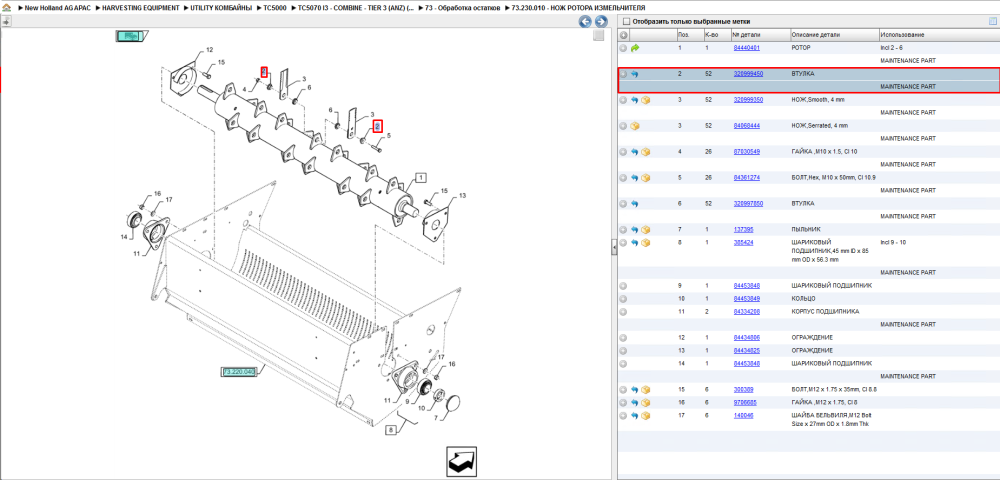1000x480 pixels.
Task: Open part number link 87030549
Action: pyautogui.click(x=747, y=152)
